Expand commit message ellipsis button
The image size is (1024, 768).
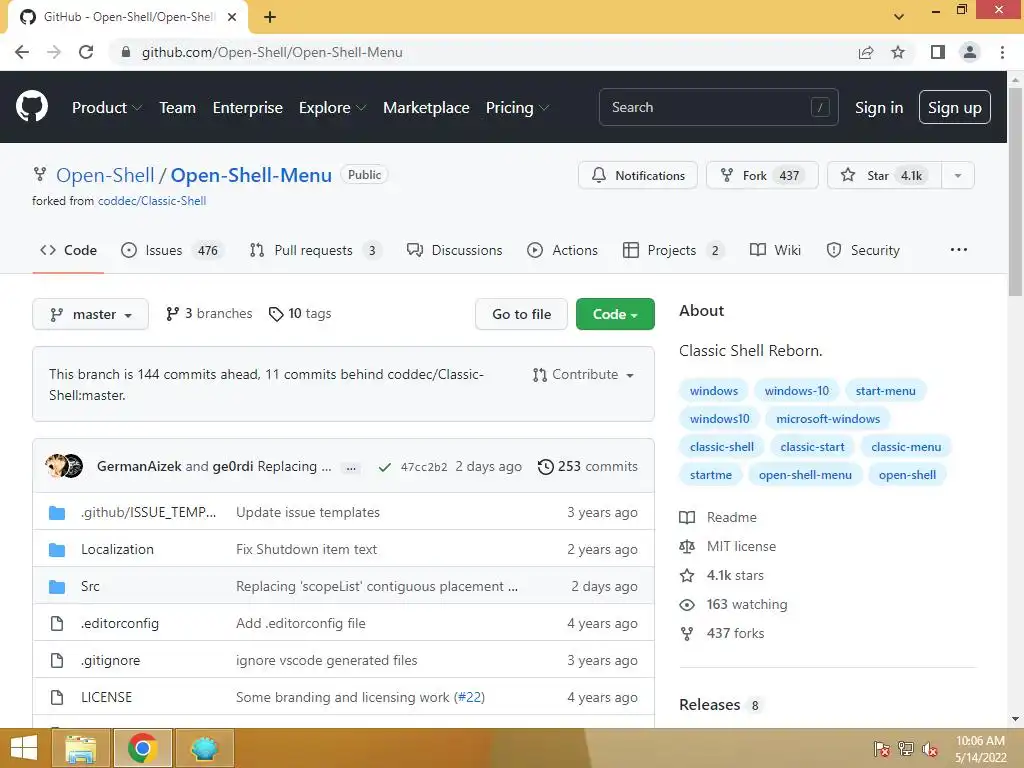pos(351,468)
